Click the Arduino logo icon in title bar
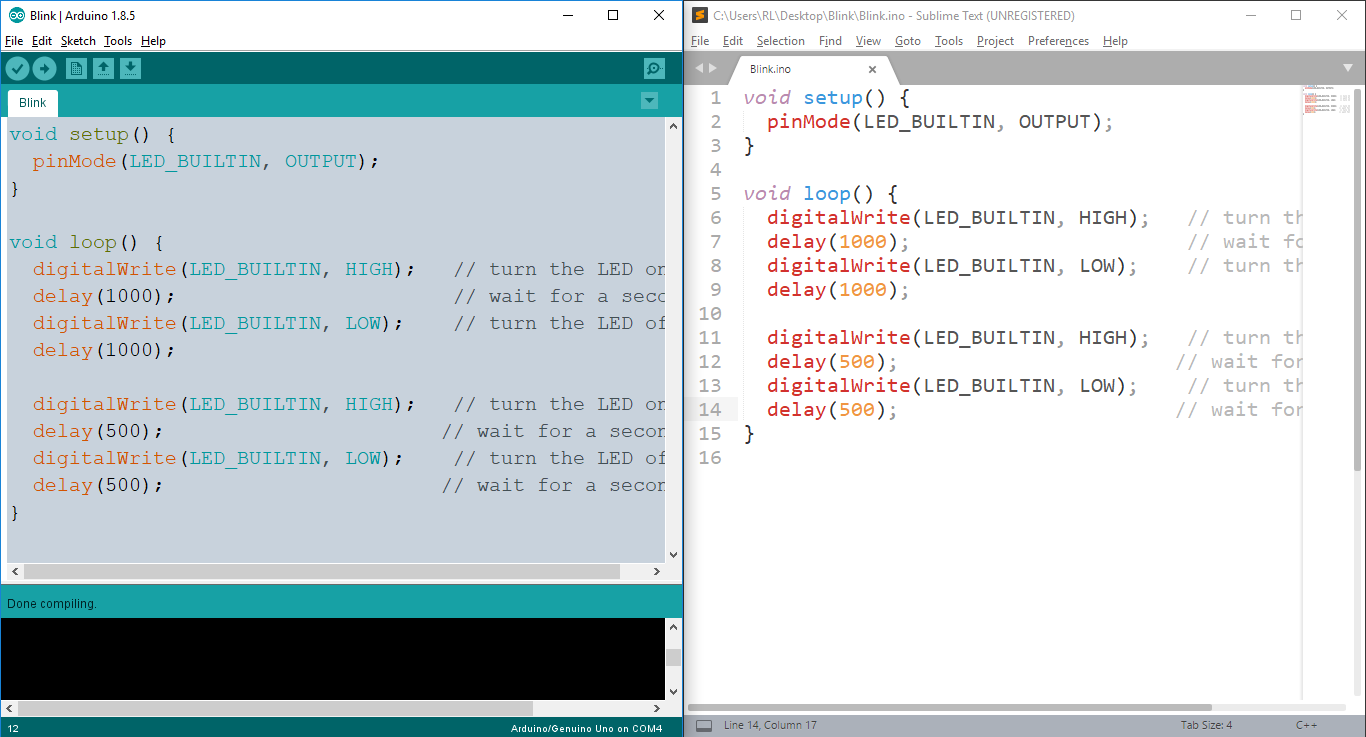The width and height of the screenshot is (1366, 737). pos(17,15)
